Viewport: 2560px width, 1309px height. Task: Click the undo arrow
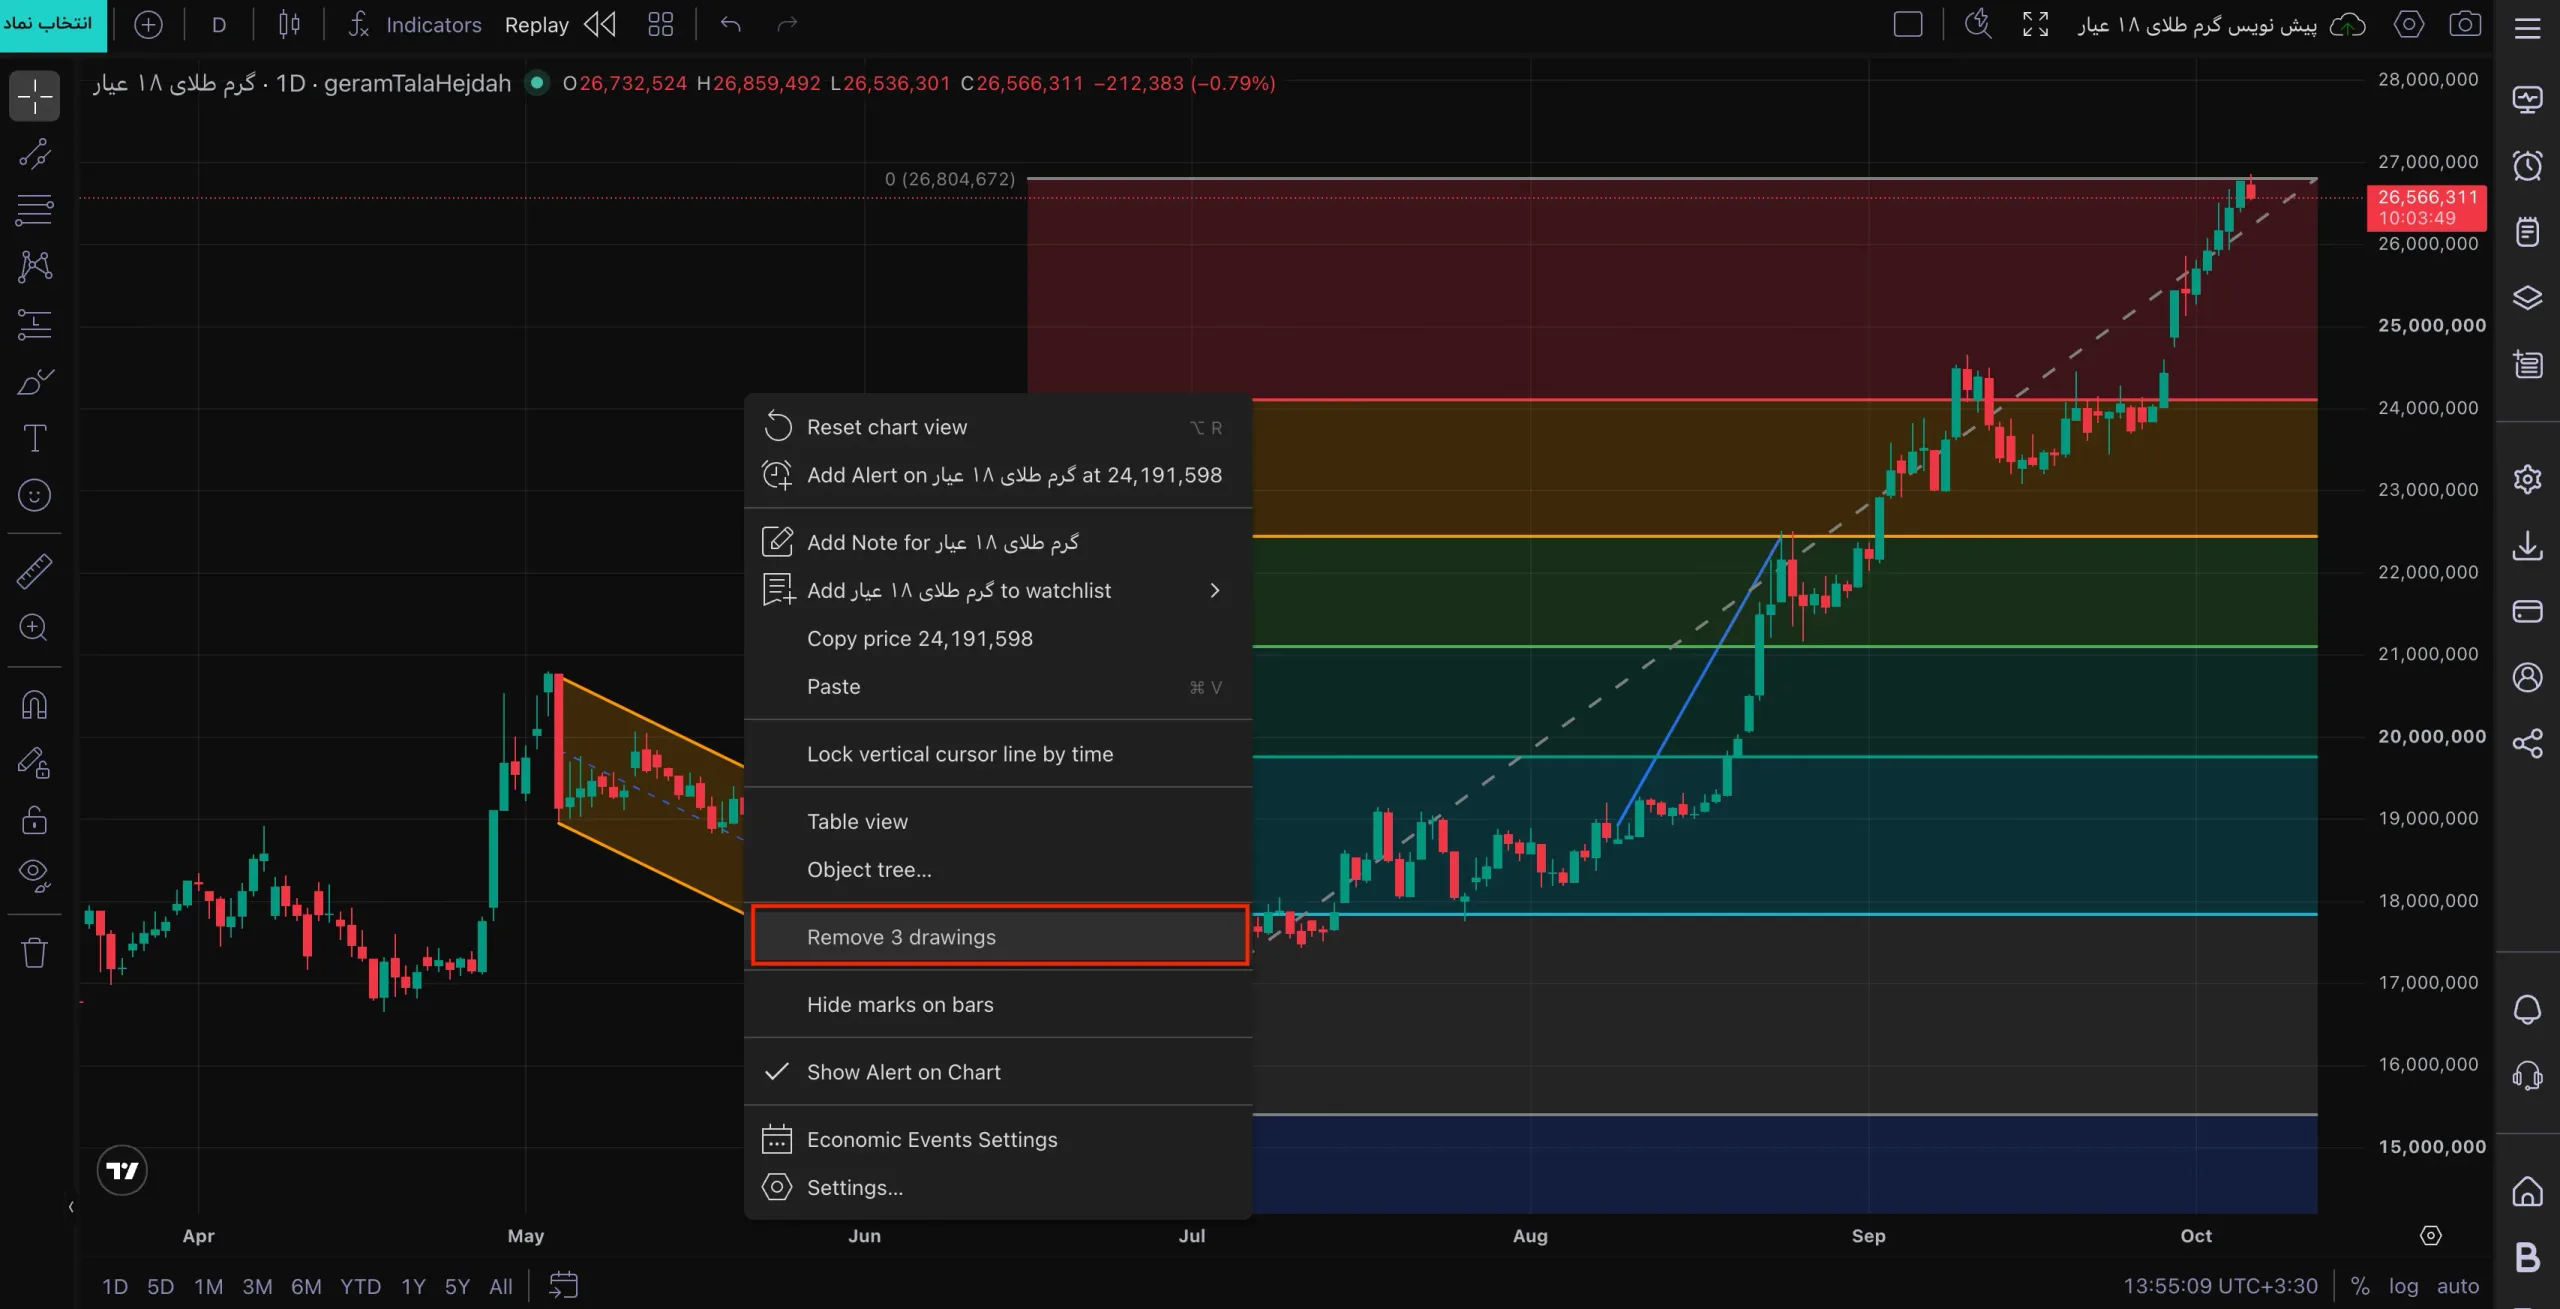click(x=731, y=24)
